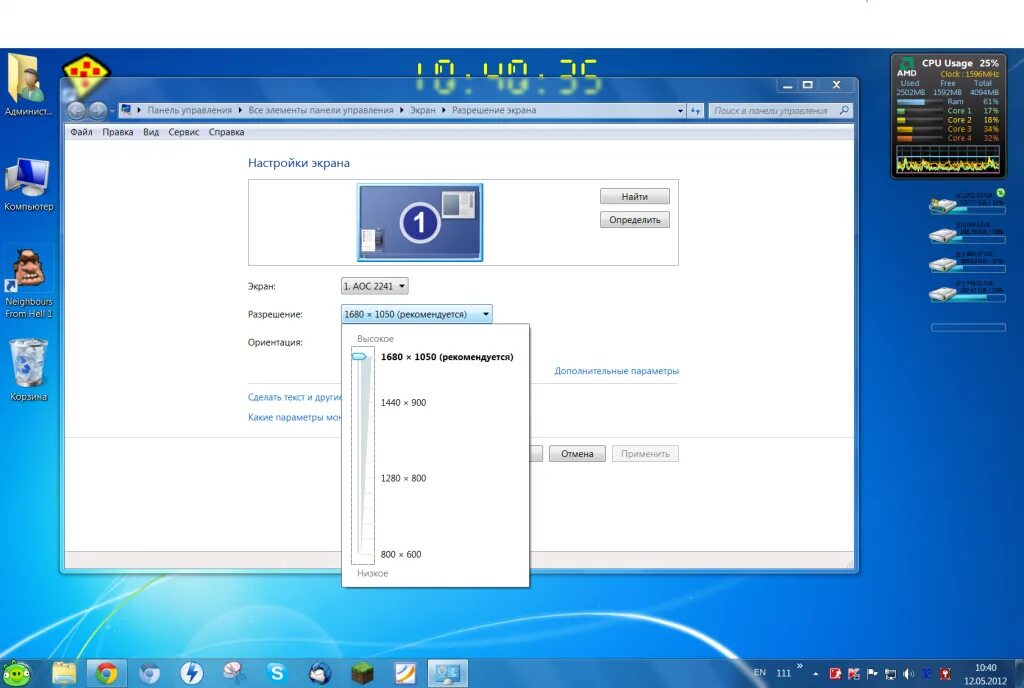Screen dimensions: 1024x688
Task: Choose 800 × 600 on the resolution slider
Action: (x=400, y=554)
